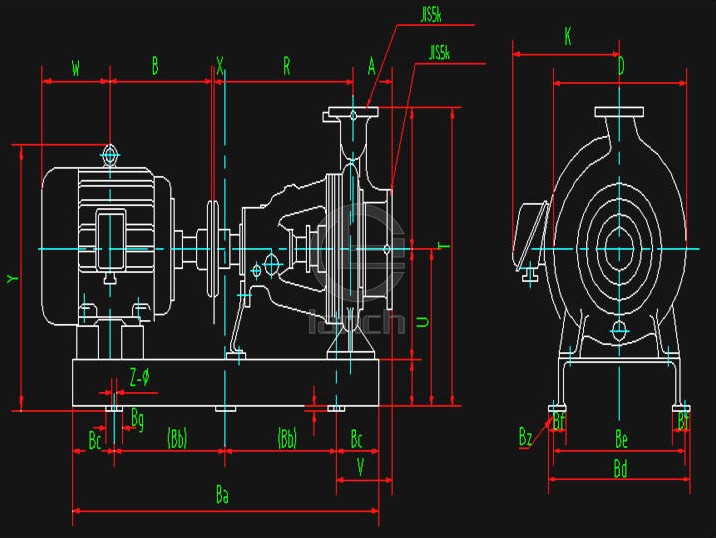Click the R dimension label at top
This screenshot has width=716, height=538.
coord(286,66)
